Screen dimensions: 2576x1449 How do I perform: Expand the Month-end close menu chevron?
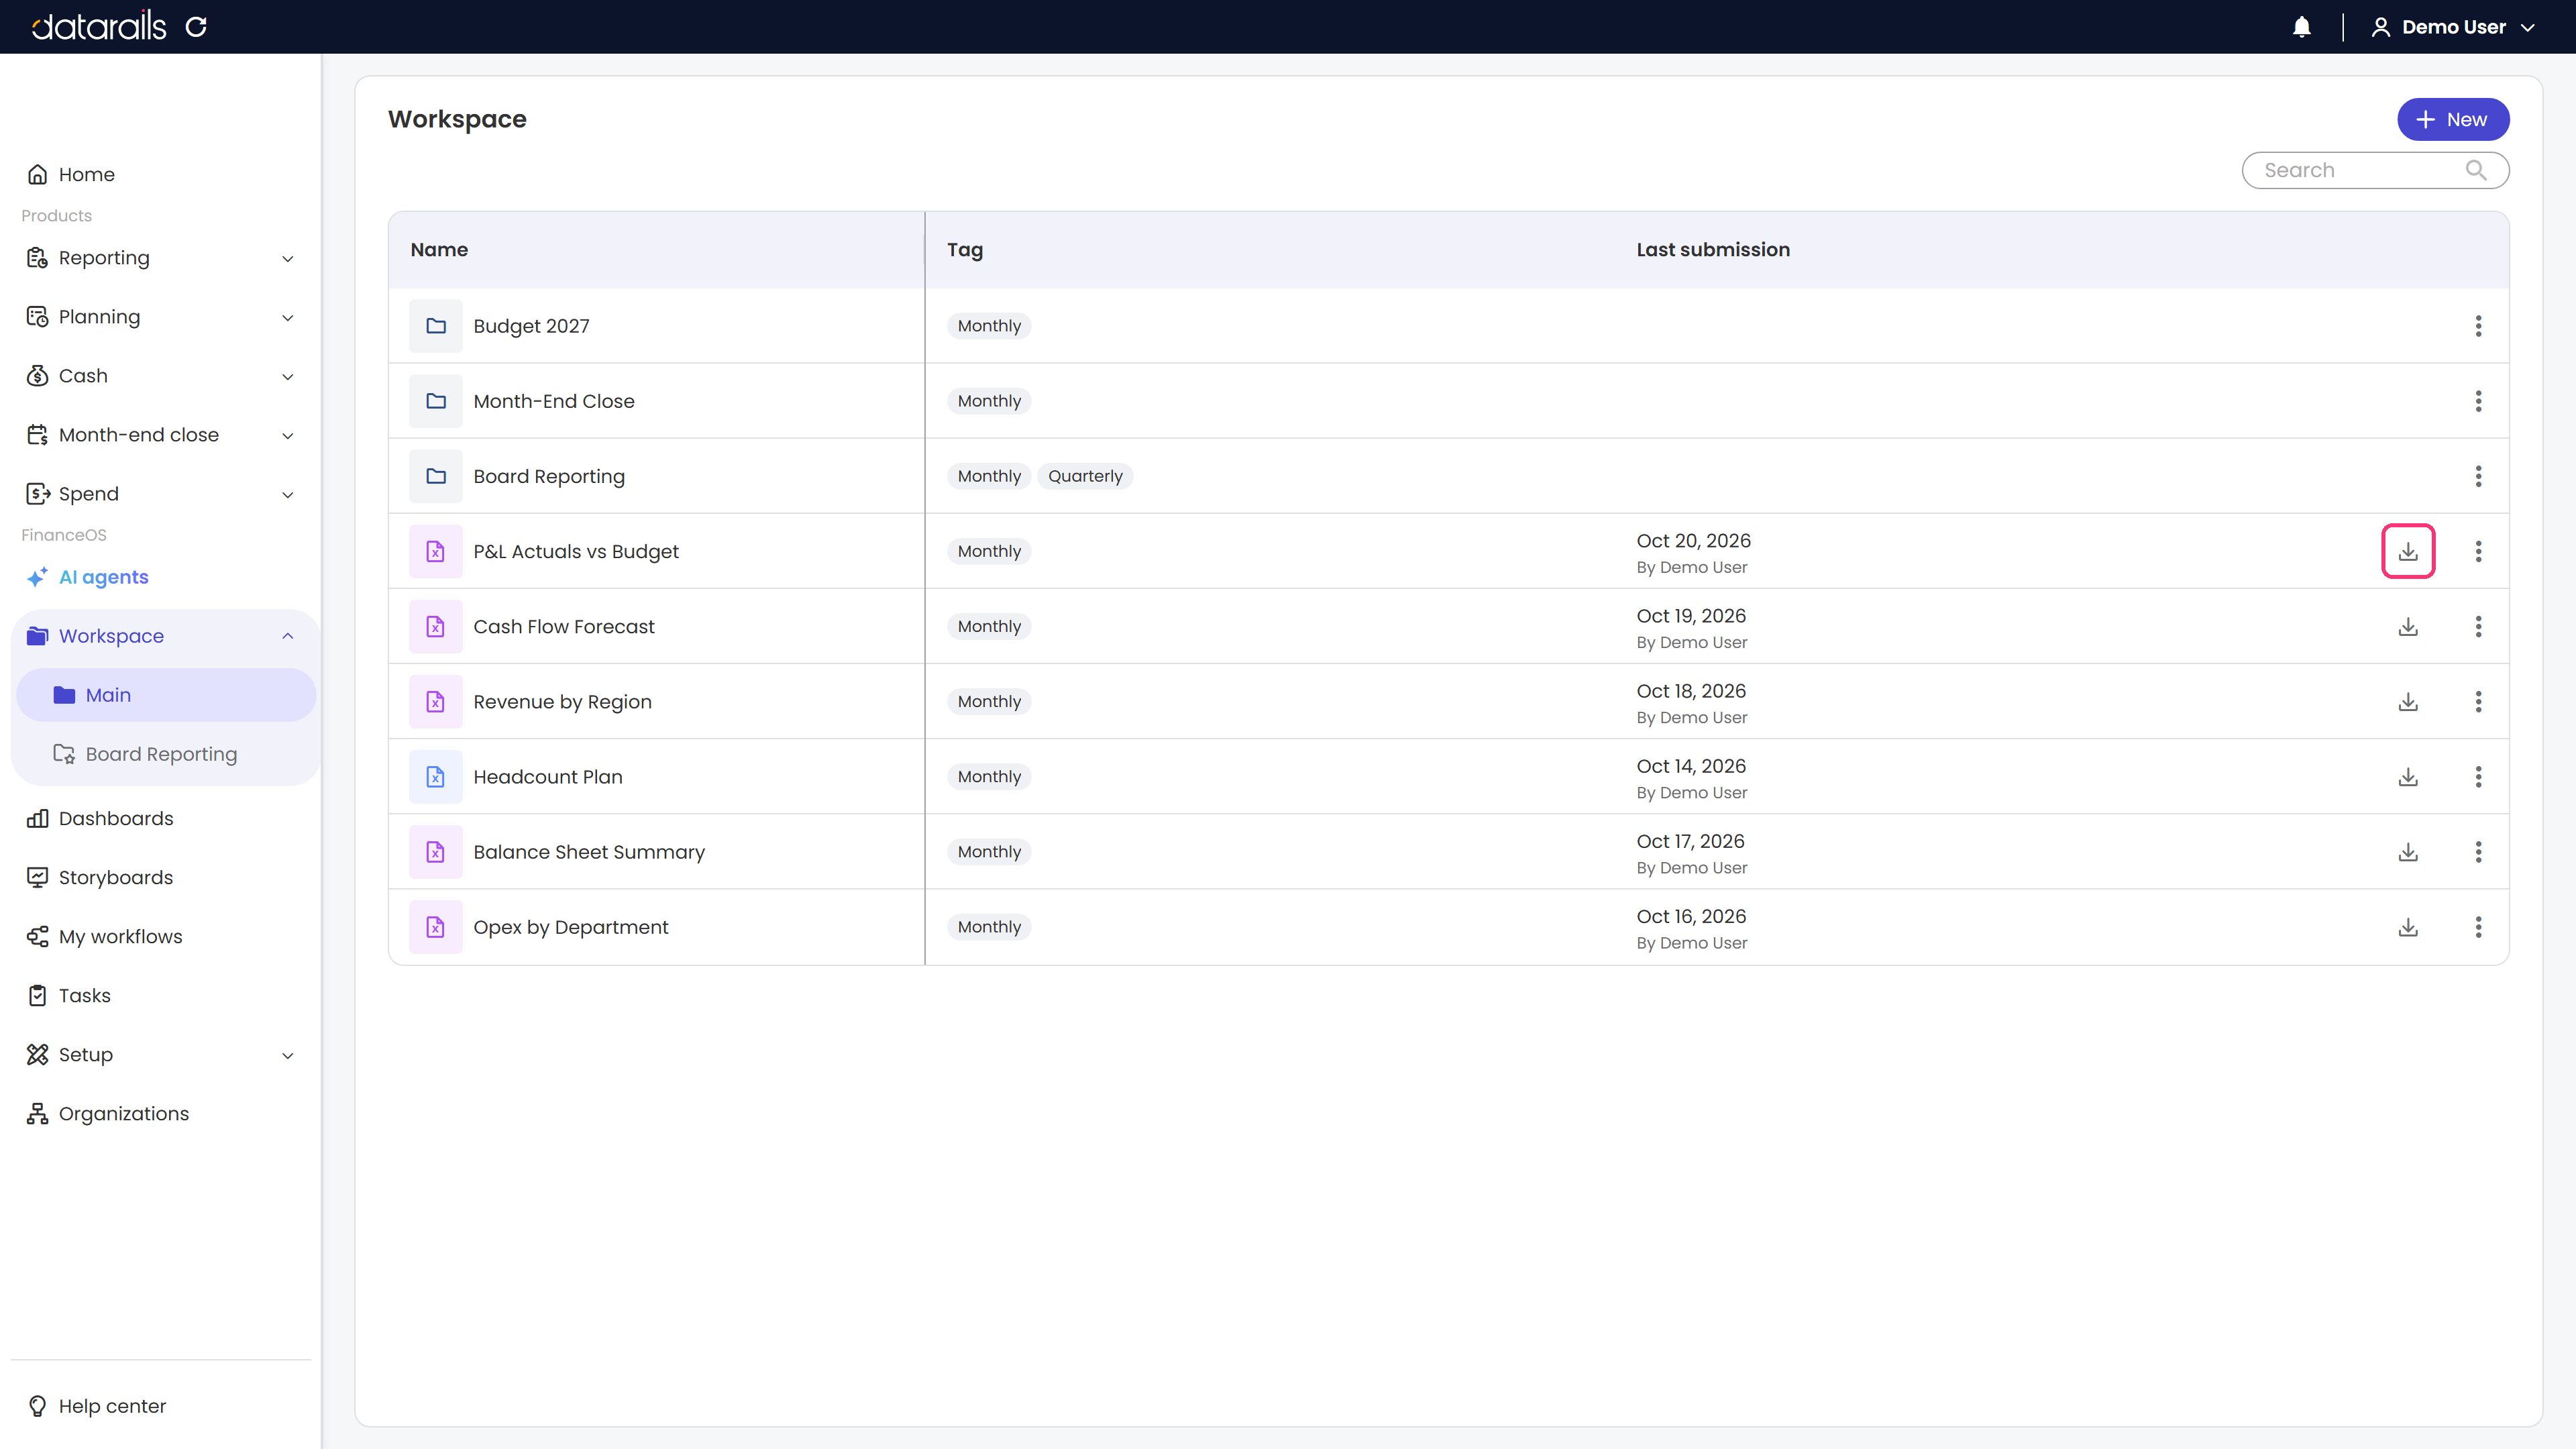(288, 436)
